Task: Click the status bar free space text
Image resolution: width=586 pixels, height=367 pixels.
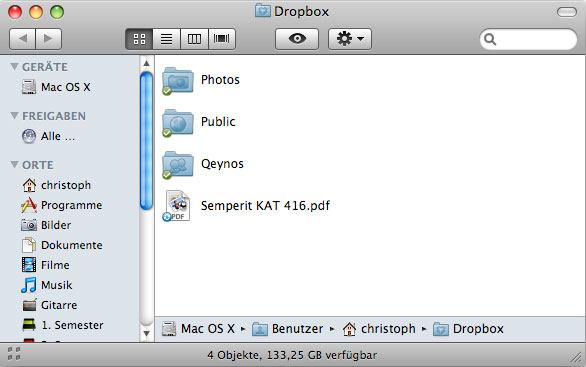Action: point(292,355)
